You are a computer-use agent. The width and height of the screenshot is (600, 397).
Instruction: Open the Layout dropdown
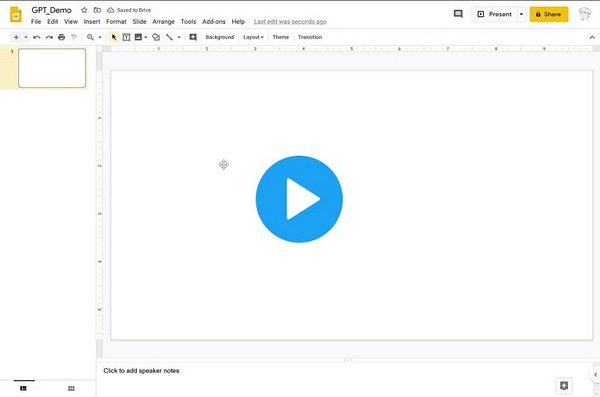tap(253, 37)
